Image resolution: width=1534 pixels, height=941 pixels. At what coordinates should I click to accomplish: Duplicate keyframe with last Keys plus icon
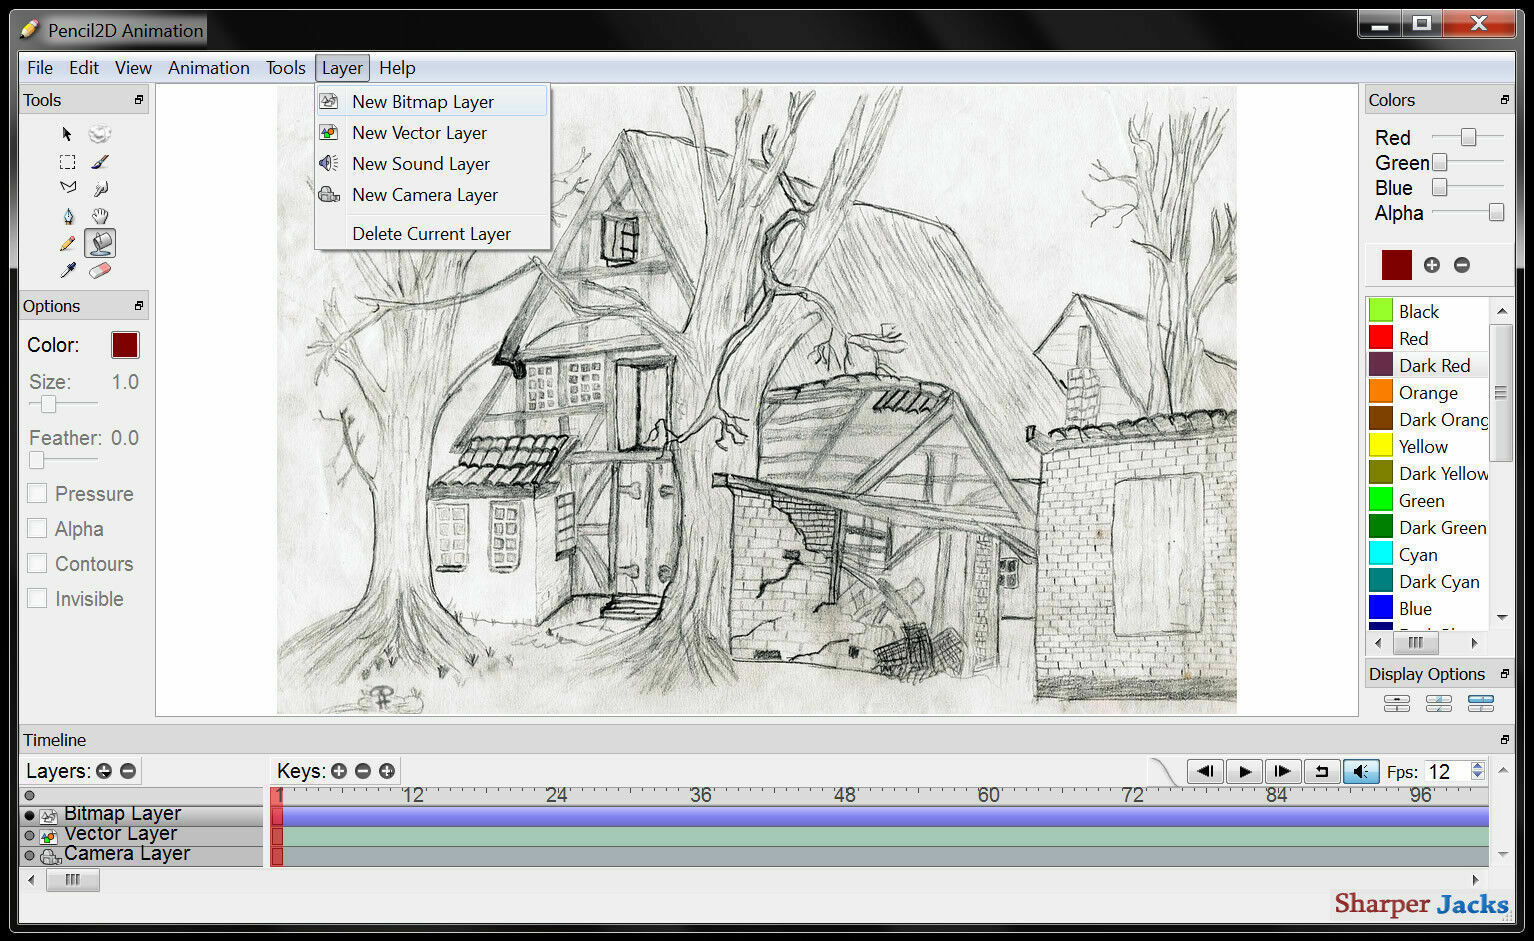click(x=387, y=771)
